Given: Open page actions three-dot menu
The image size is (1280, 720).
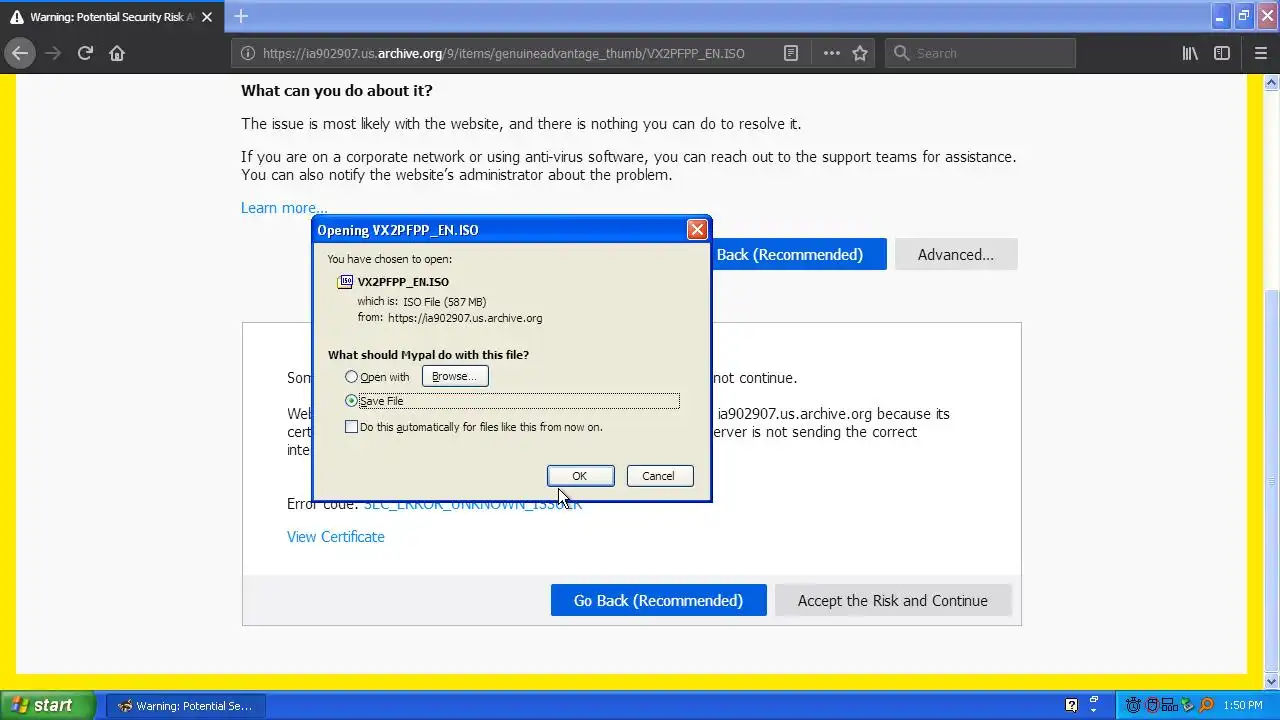Looking at the screenshot, I should point(832,53).
